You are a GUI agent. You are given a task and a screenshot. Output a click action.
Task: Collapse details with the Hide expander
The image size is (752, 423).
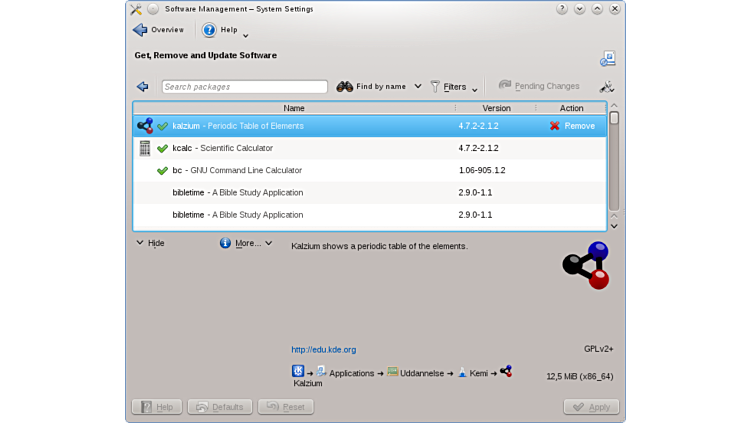150,243
